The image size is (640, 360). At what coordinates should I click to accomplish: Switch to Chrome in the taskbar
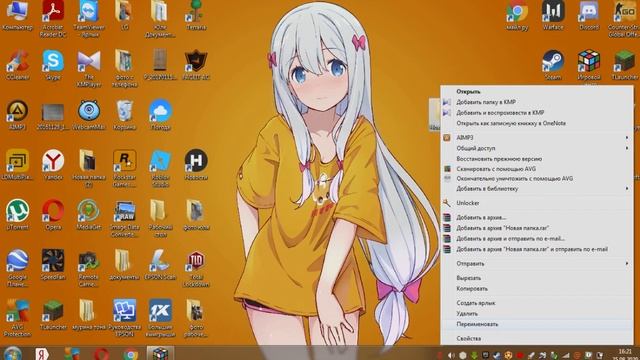131,354
